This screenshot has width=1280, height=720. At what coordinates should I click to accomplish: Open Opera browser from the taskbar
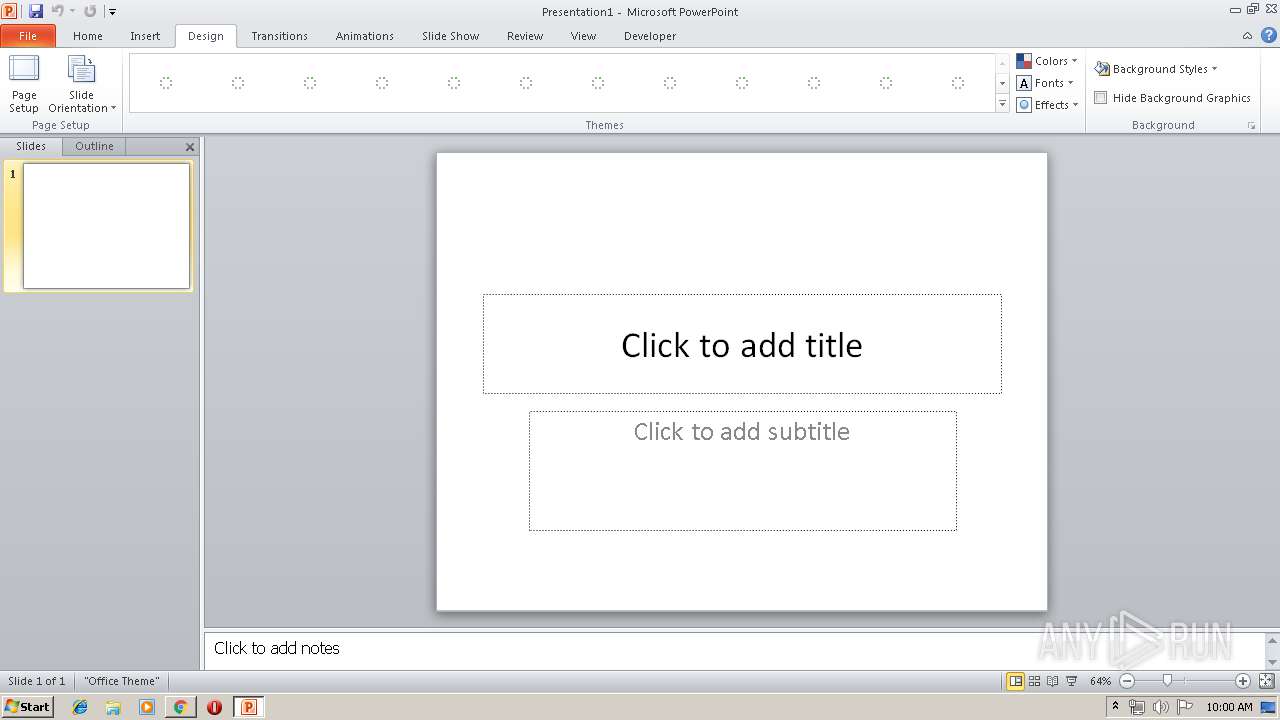coord(214,707)
